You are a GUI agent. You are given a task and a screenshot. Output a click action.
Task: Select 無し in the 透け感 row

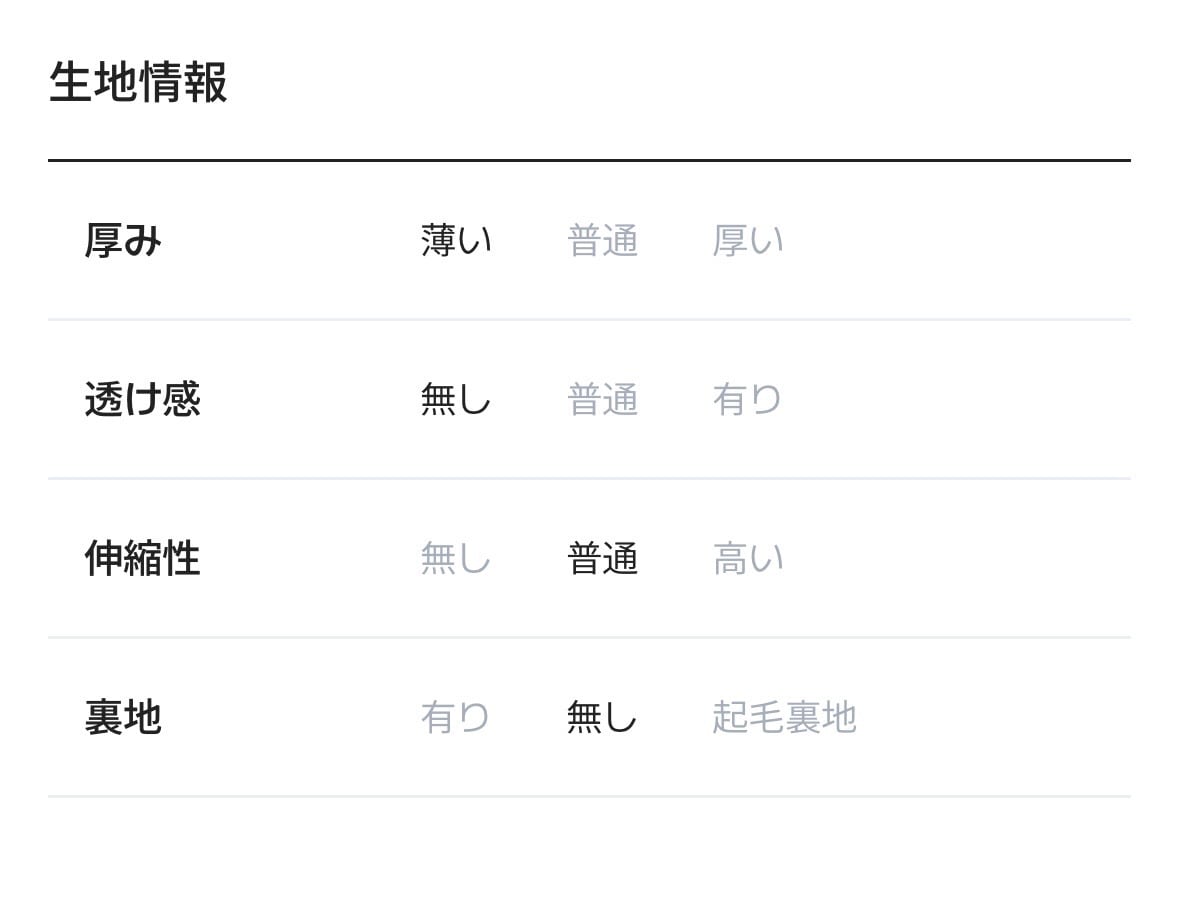(x=456, y=400)
